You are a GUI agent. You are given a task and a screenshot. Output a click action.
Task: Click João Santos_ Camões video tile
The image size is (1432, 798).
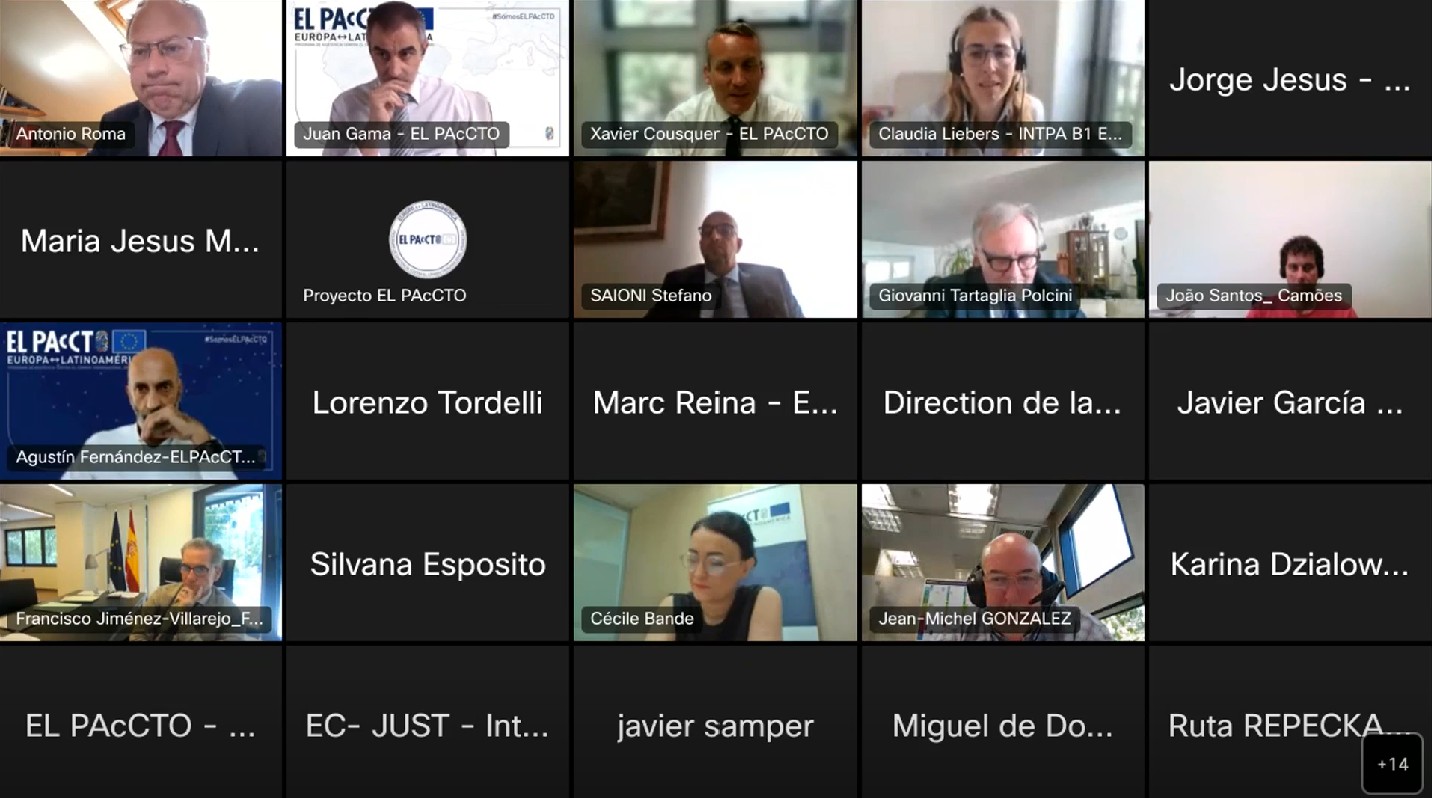(1290, 240)
